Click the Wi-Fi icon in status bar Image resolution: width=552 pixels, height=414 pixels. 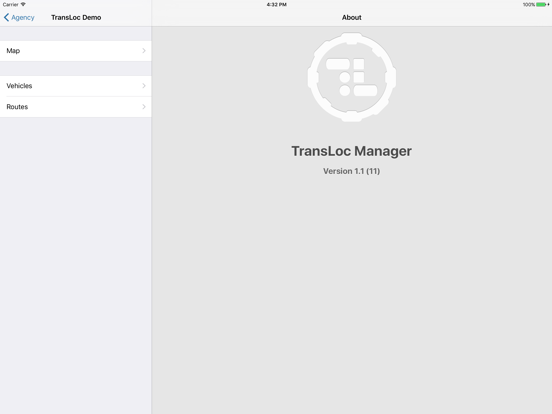point(23,4)
